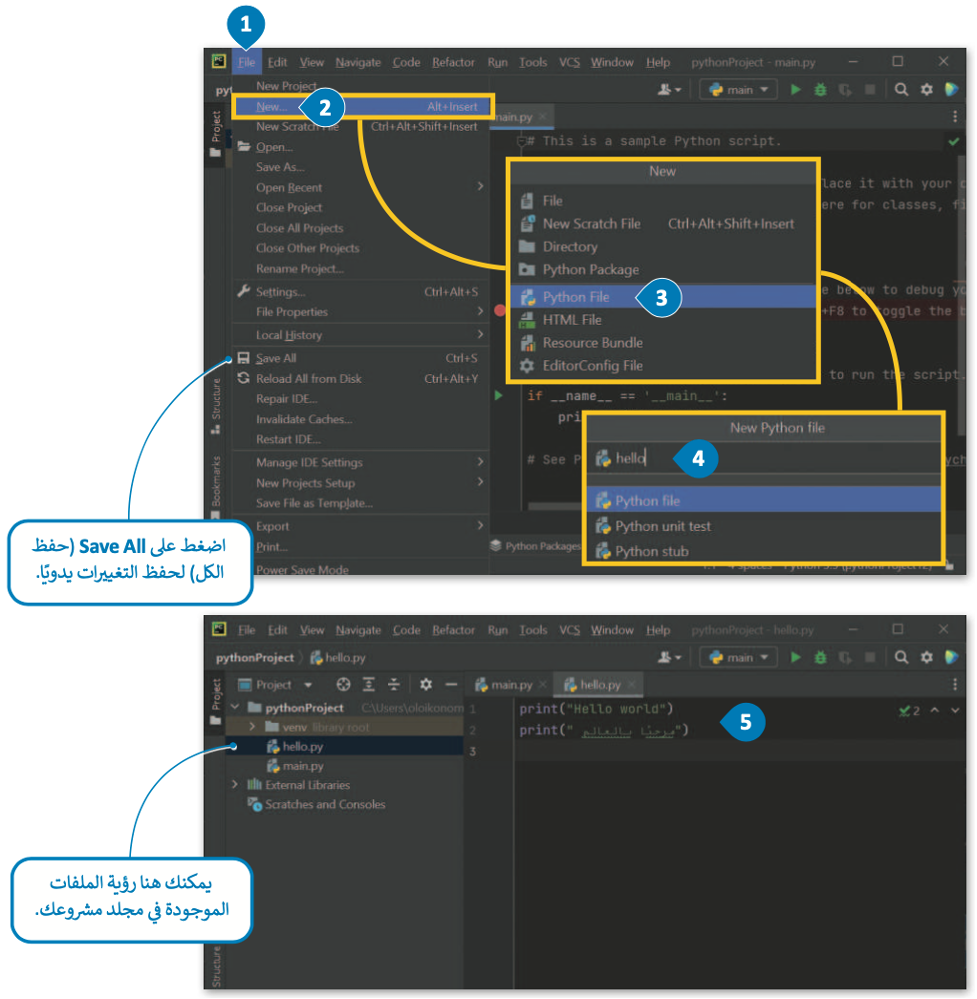Click pythonProject breadcrumb in hello.py window
This screenshot has height=999, width=977.
(x=255, y=658)
